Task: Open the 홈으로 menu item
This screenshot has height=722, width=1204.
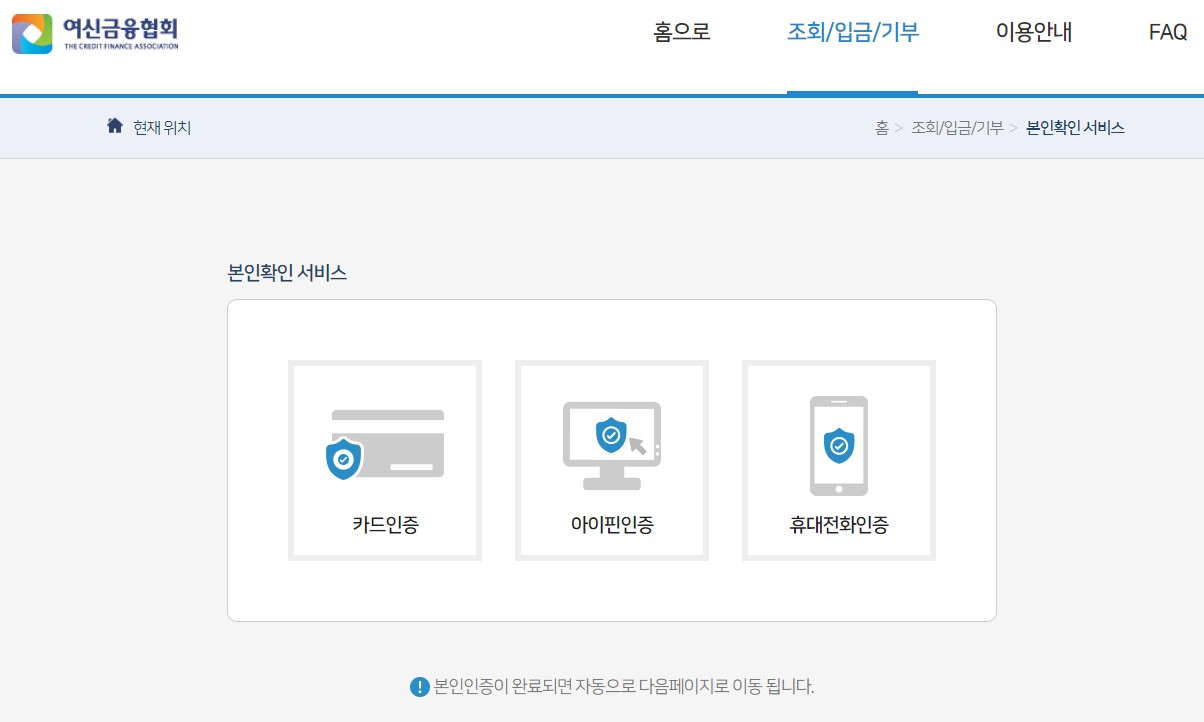Action: pyautogui.click(x=680, y=32)
